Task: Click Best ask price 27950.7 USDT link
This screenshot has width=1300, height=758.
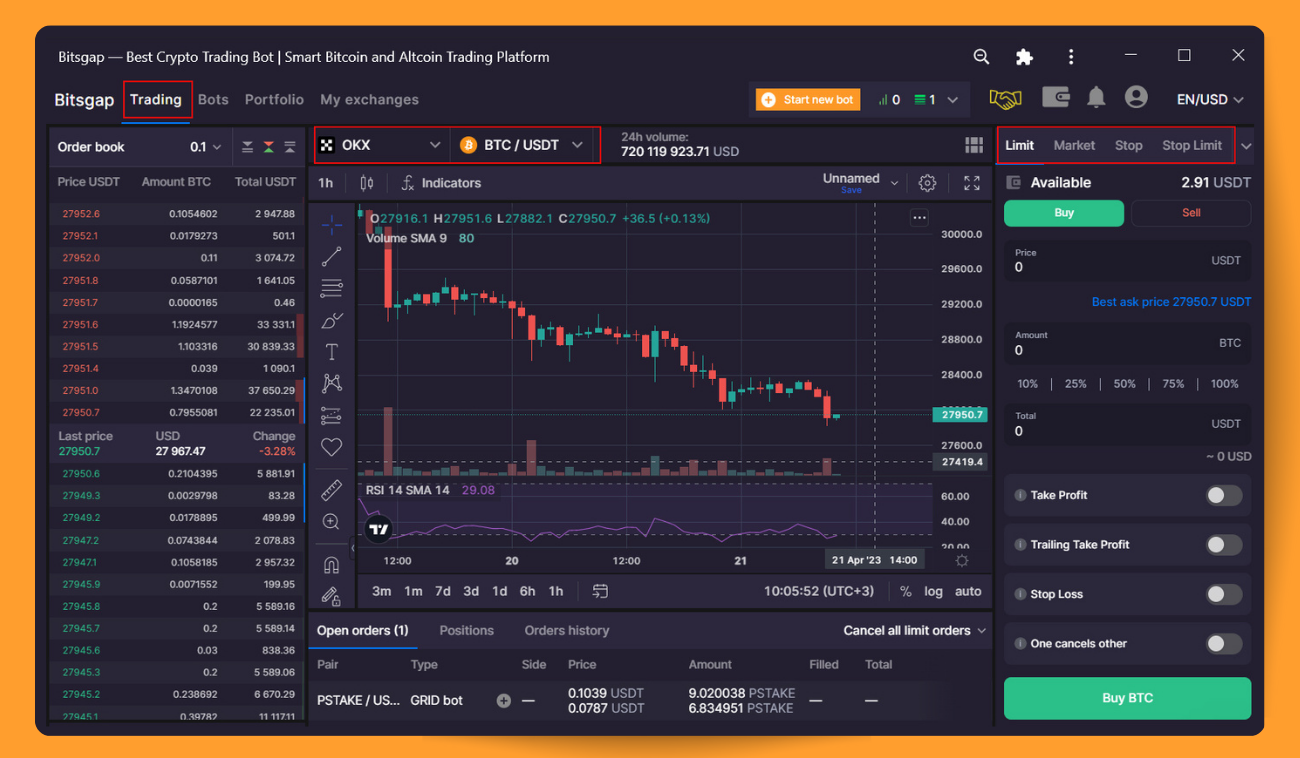Action: [1171, 301]
